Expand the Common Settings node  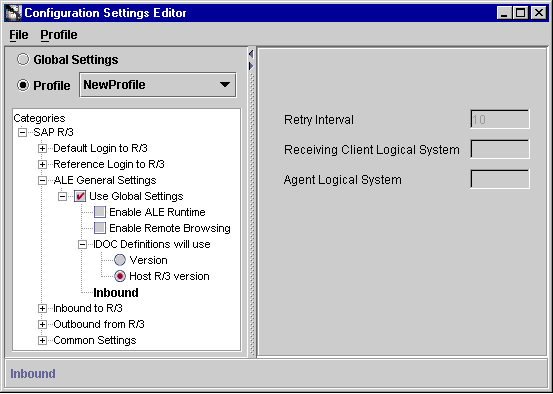[x=42, y=340]
